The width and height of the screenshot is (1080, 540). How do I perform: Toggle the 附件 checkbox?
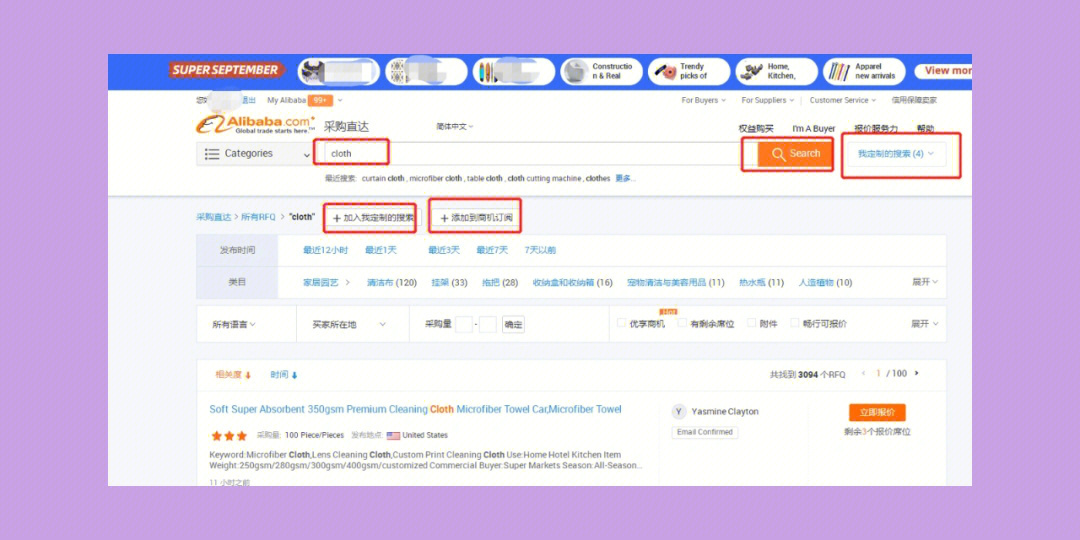point(751,323)
